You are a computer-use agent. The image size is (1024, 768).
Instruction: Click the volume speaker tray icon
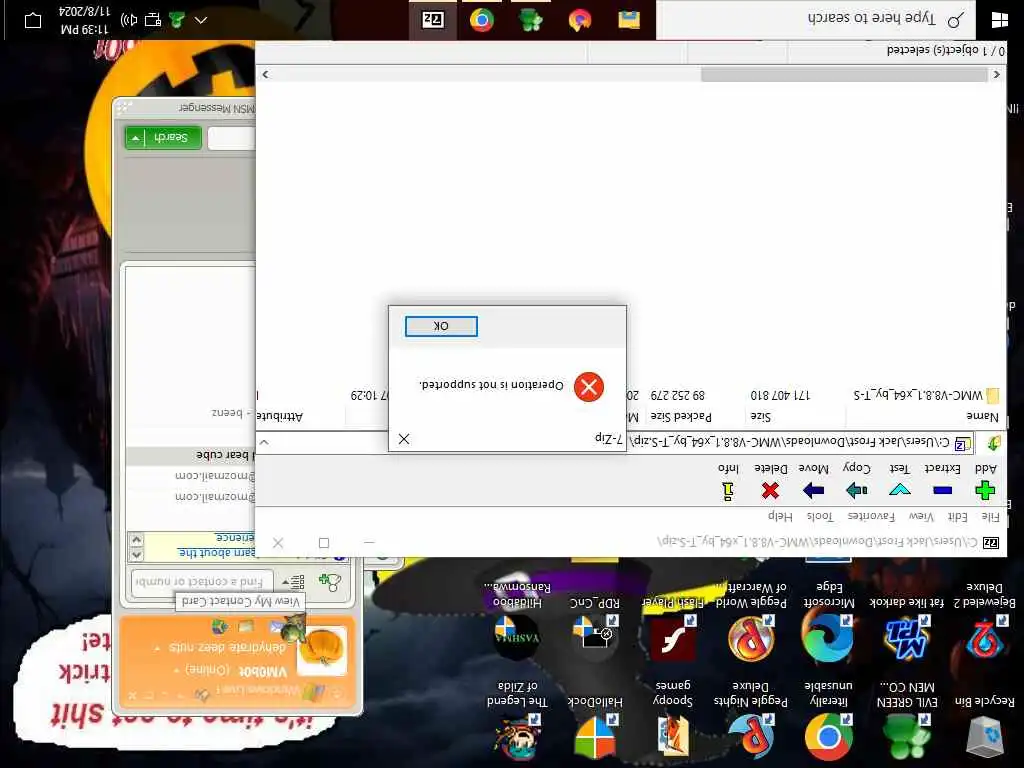point(129,20)
